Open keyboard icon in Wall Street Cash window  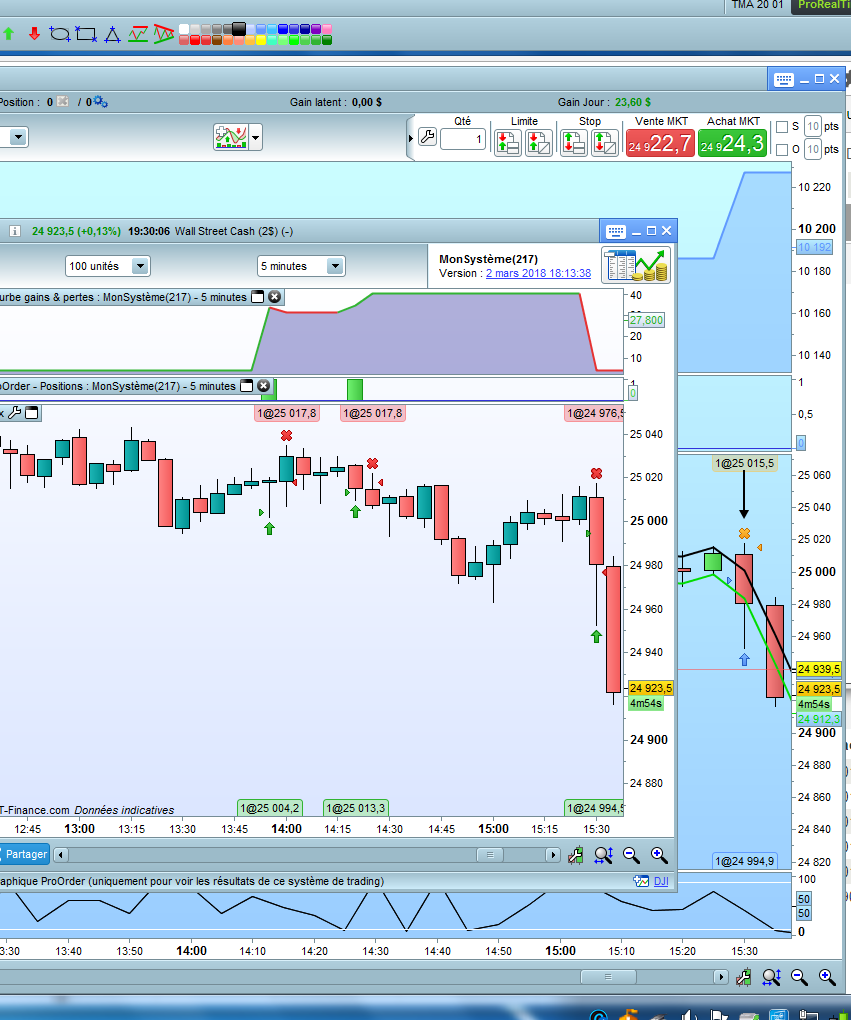615,231
